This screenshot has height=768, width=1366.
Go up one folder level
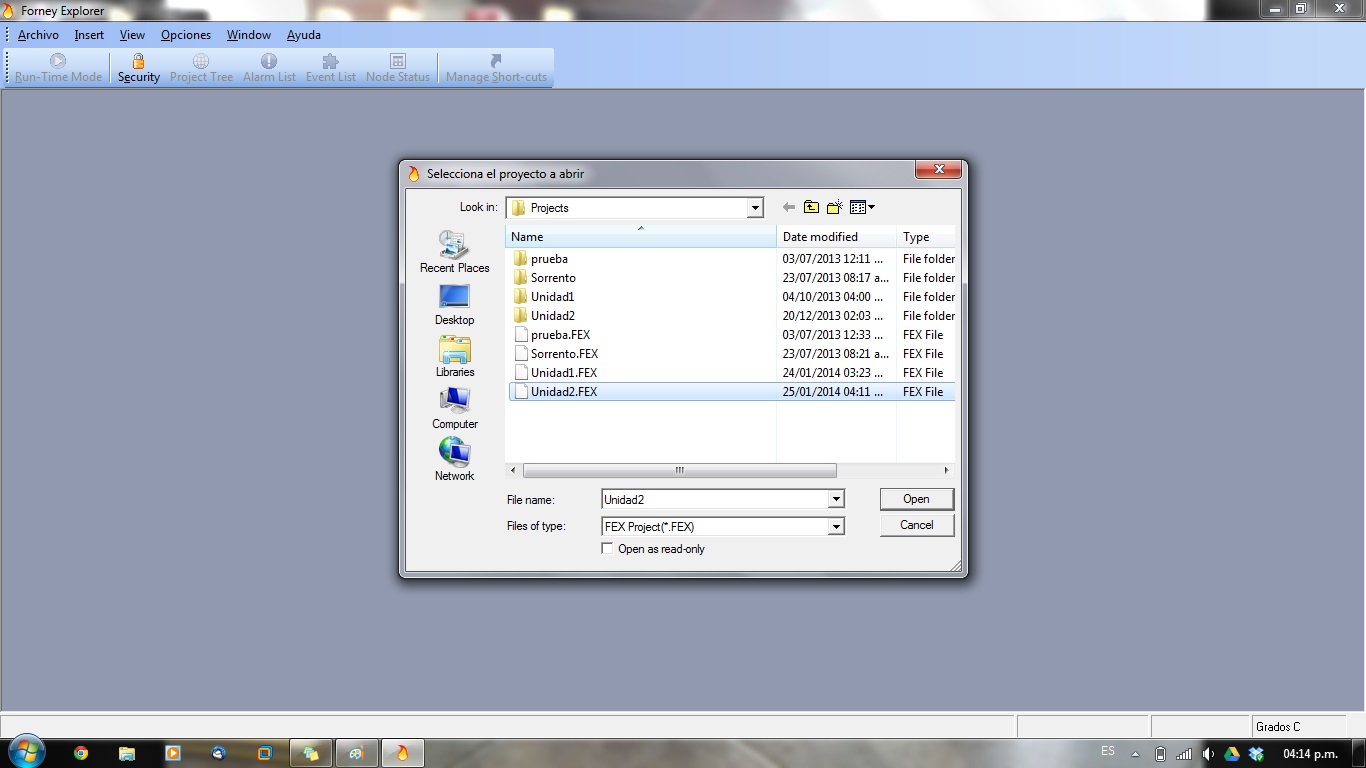[x=811, y=207]
